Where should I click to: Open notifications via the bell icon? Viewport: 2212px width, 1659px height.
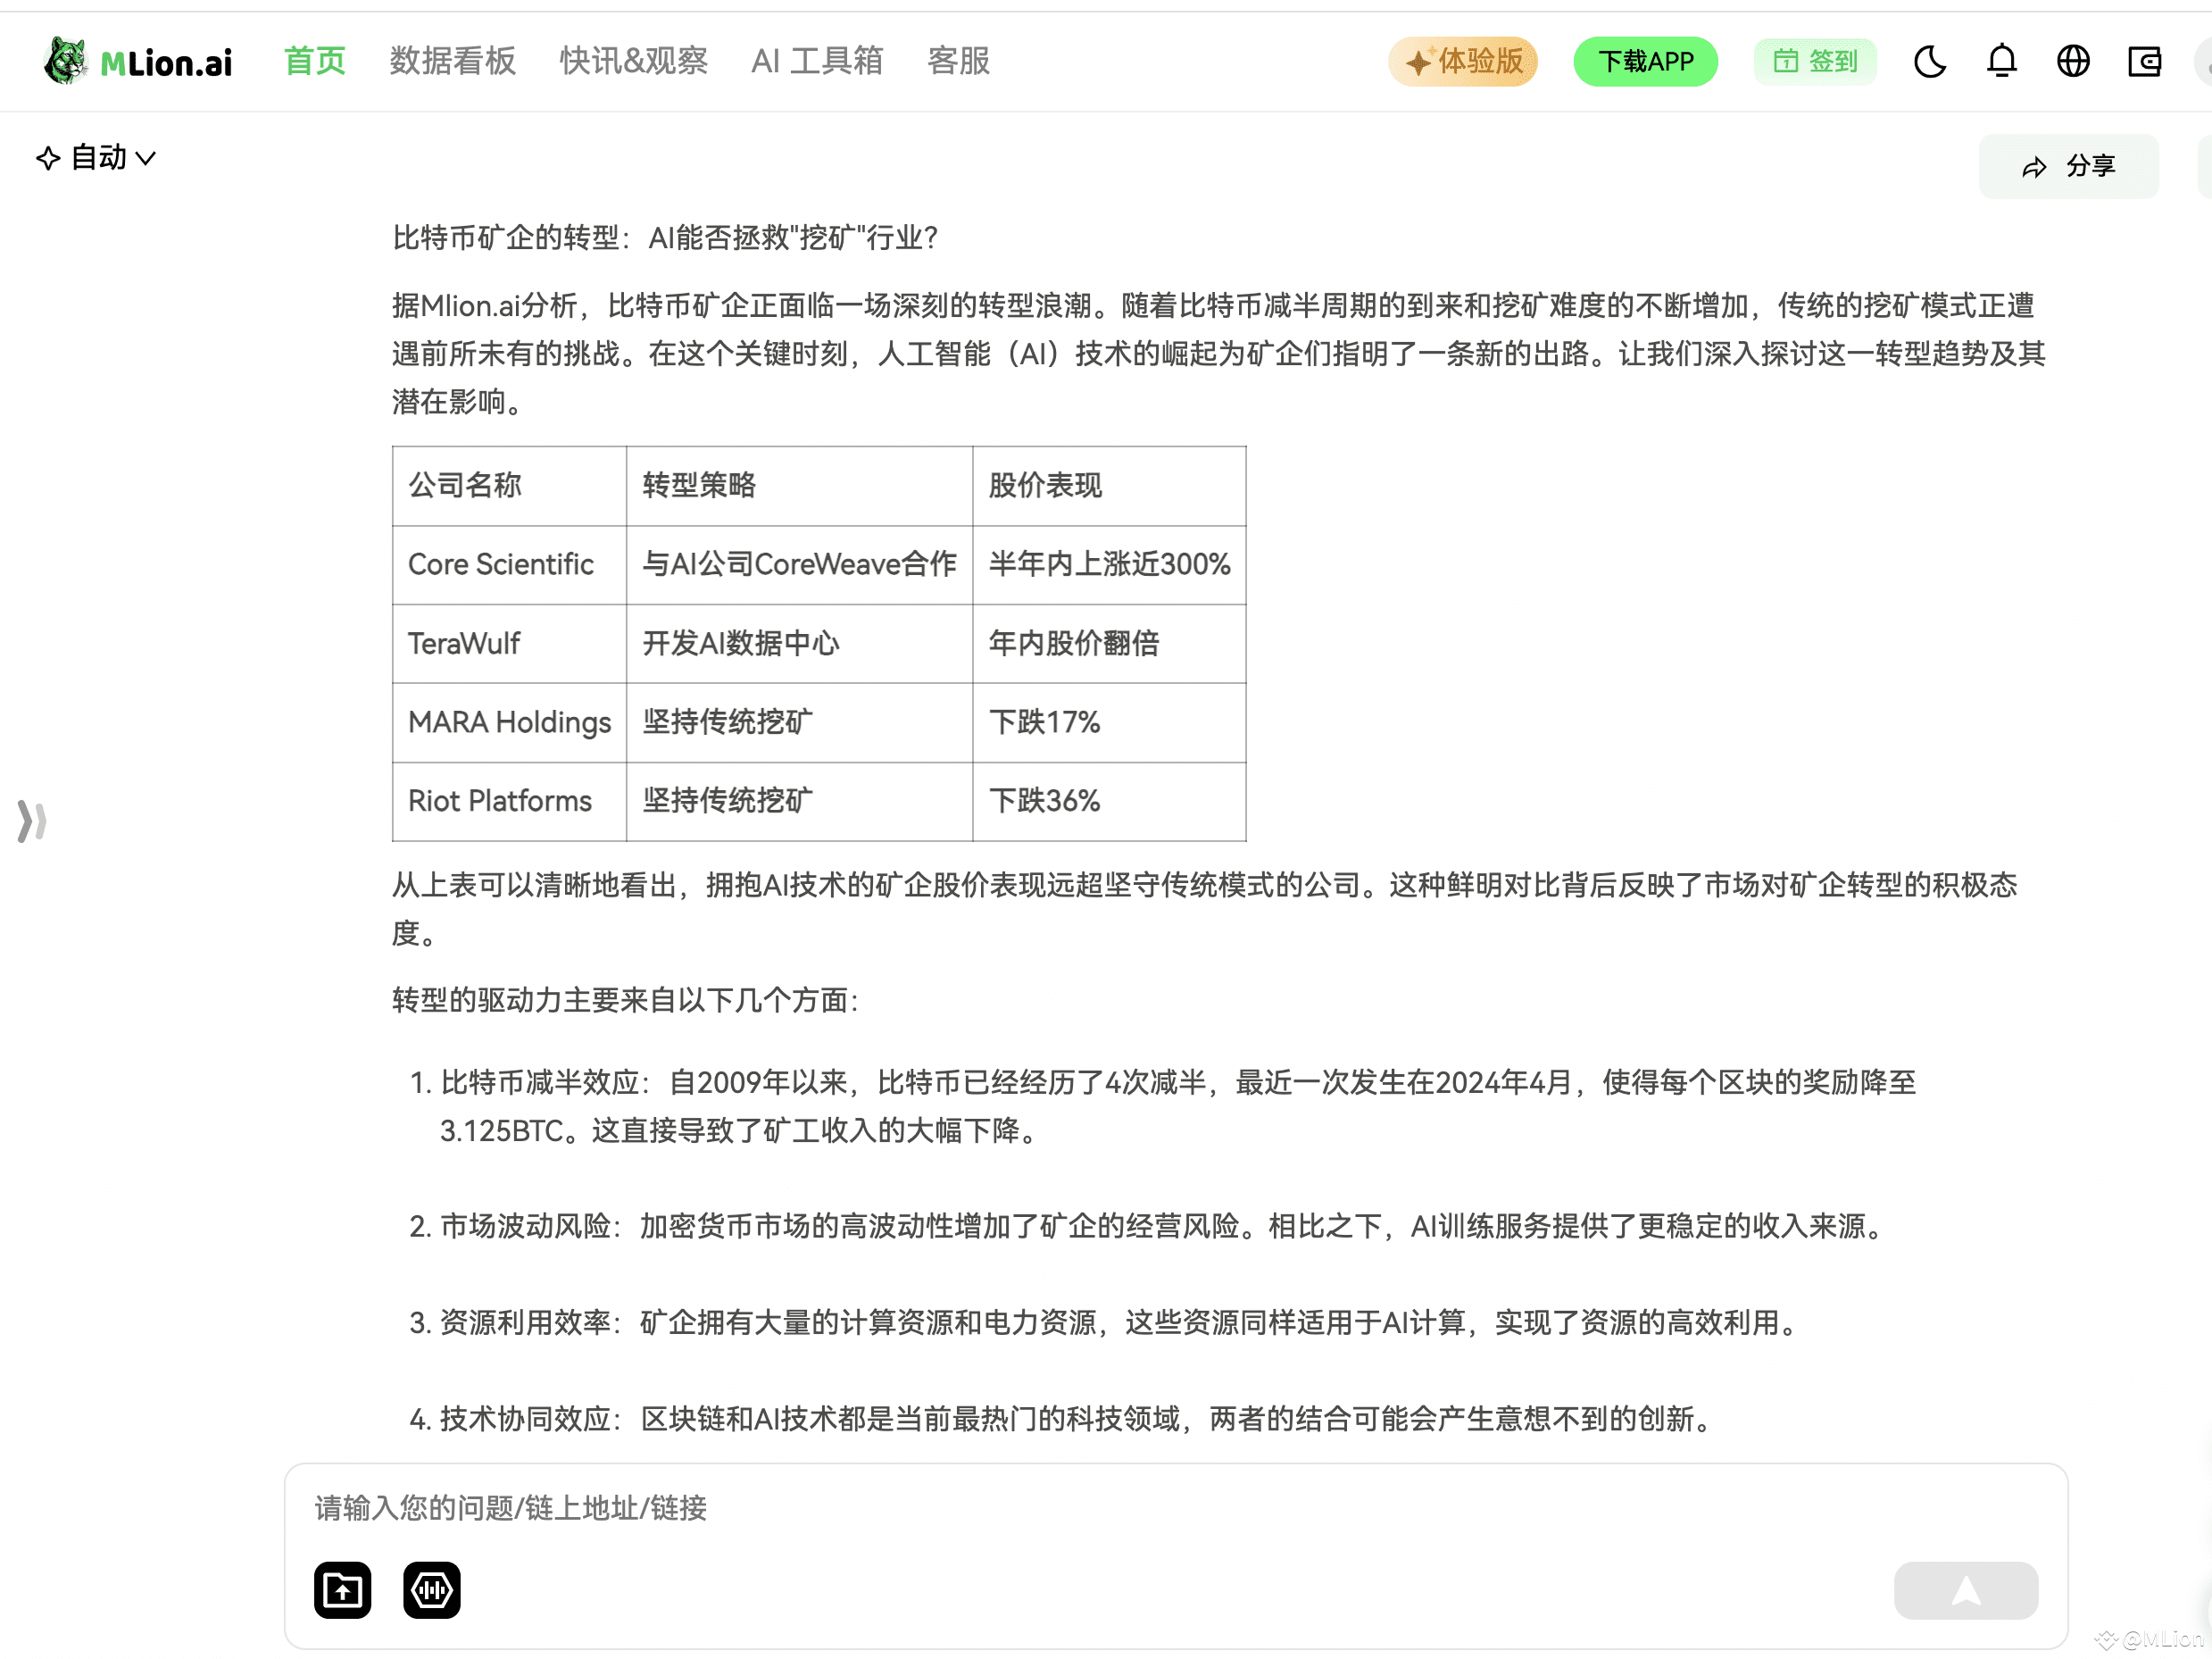(x=2003, y=61)
